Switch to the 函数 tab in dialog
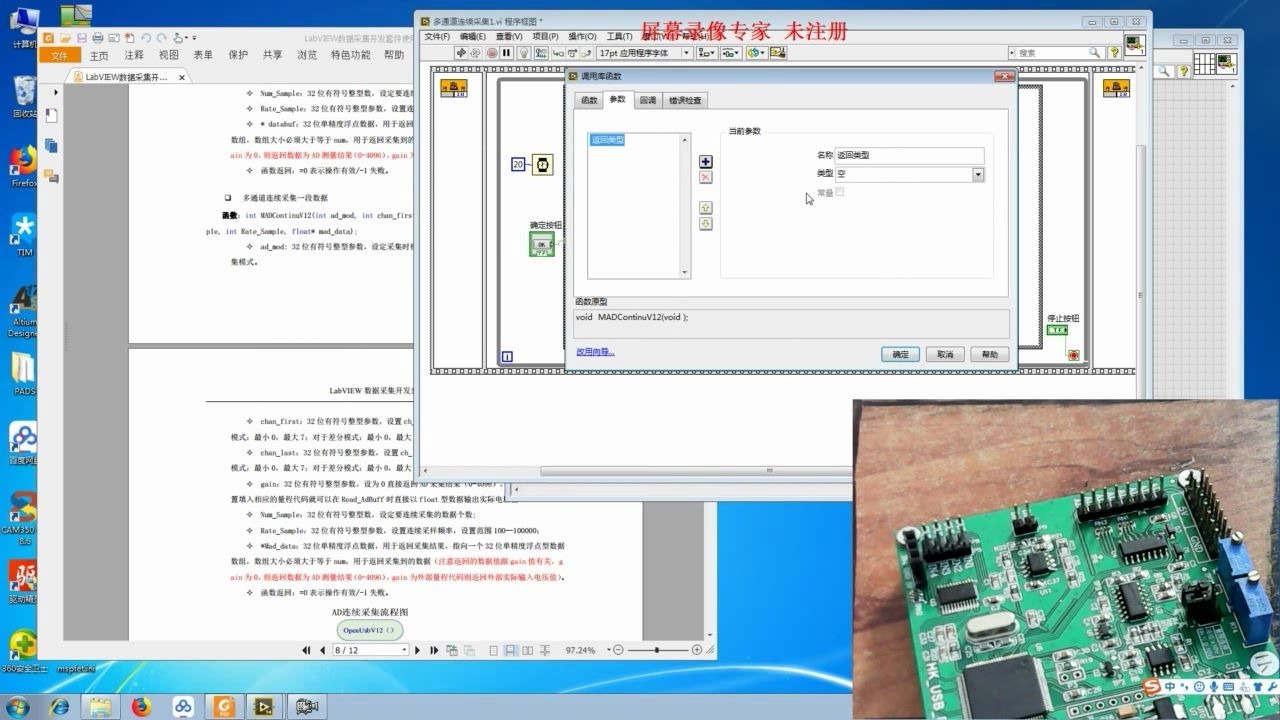The image size is (1280, 720). tap(589, 100)
